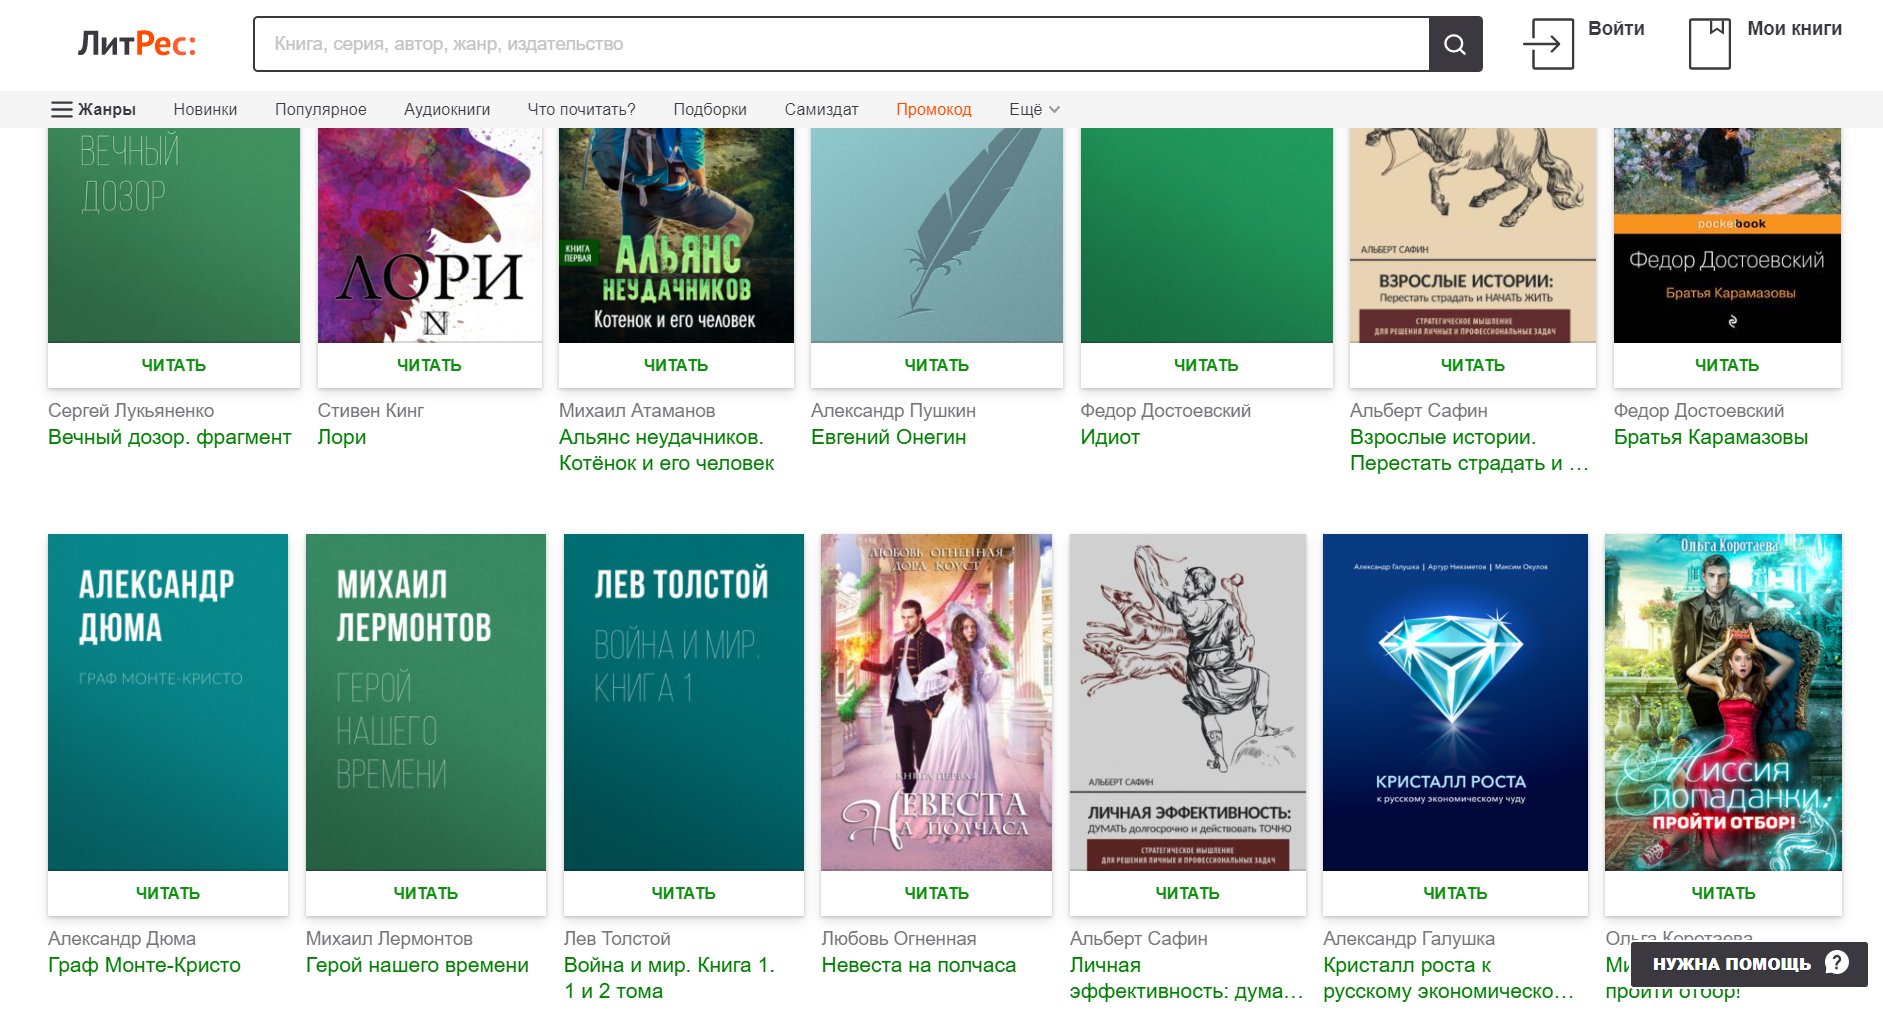Screen dimensions: 1883x1010
Task: Select the Промокод menu item
Action: (x=933, y=110)
